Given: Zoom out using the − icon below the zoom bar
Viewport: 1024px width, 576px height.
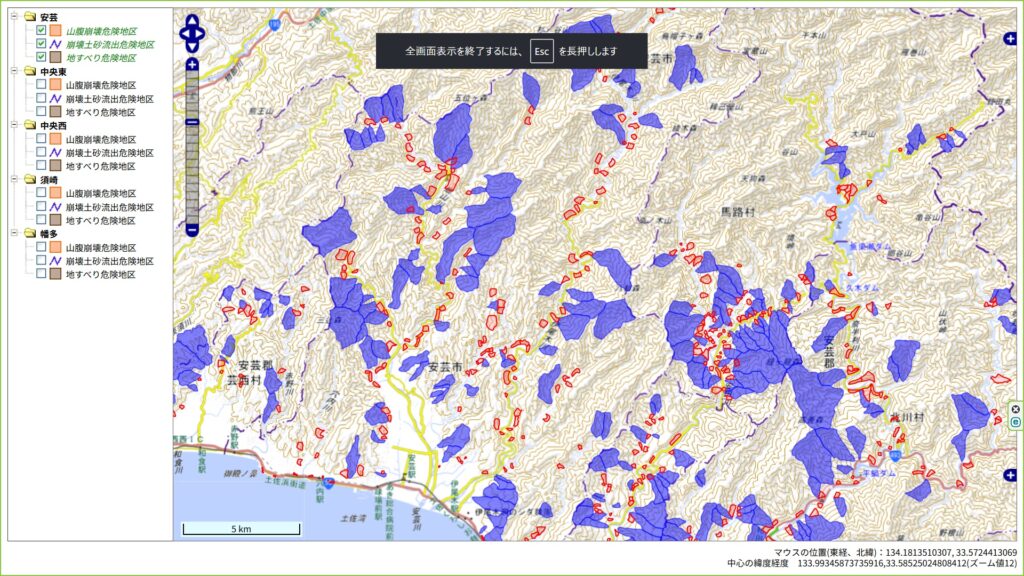Looking at the screenshot, I should click(191, 229).
